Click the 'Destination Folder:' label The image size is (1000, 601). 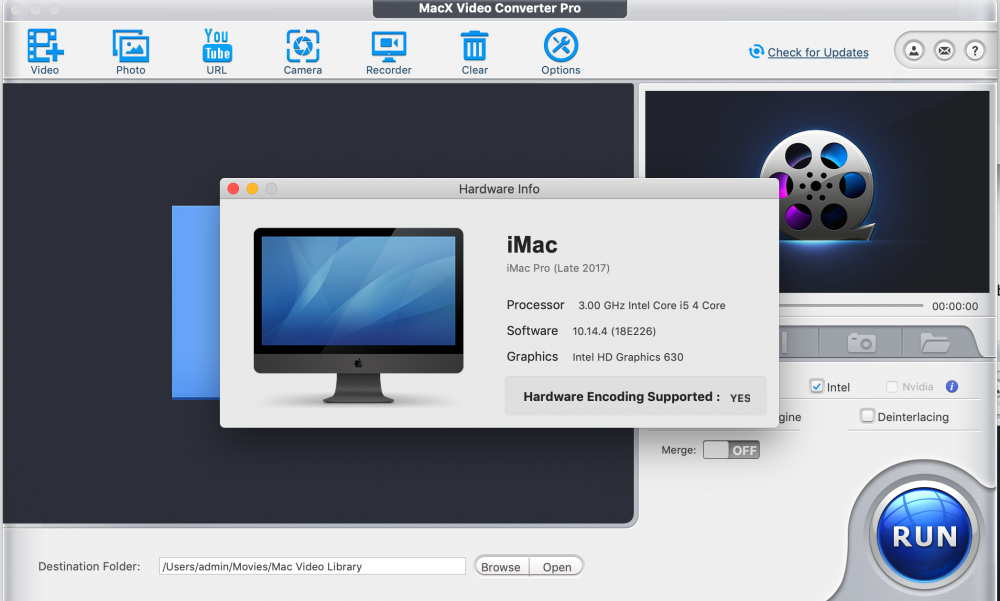coord(89,567)
